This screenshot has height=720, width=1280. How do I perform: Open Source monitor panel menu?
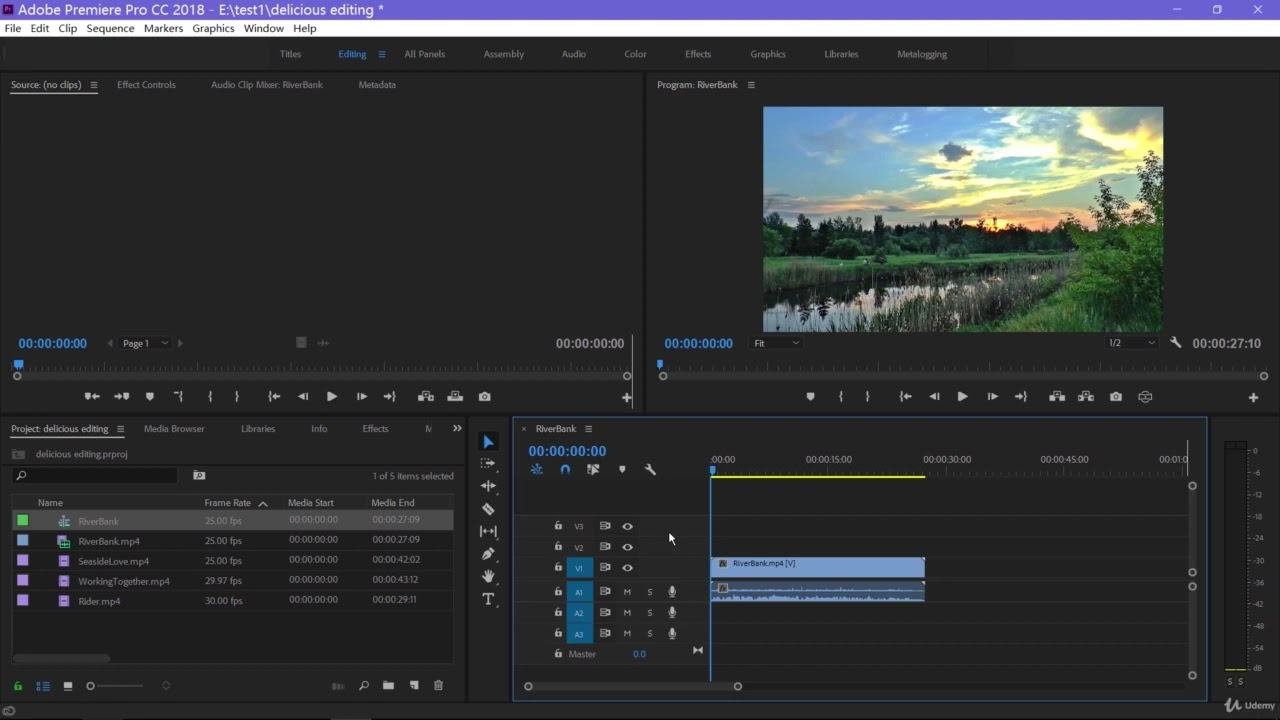[x=94, y=85]
